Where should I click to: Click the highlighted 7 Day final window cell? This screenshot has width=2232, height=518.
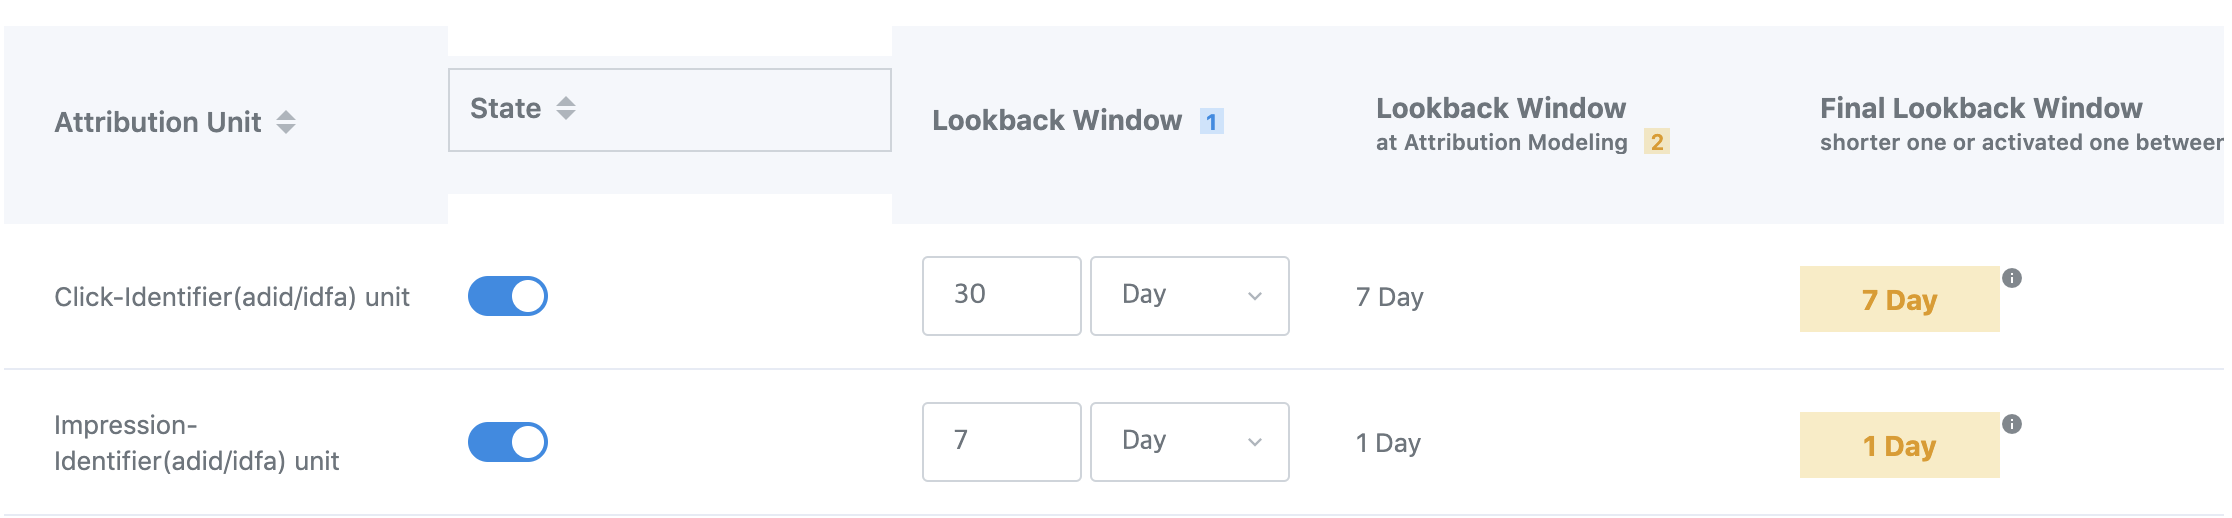pyautogui.click(x=1899, y=299)
